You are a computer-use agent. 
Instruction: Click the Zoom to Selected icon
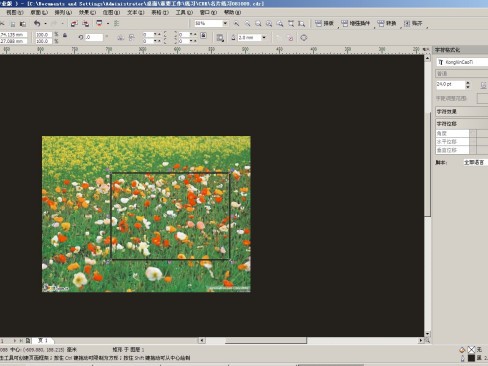click(258, 24)
